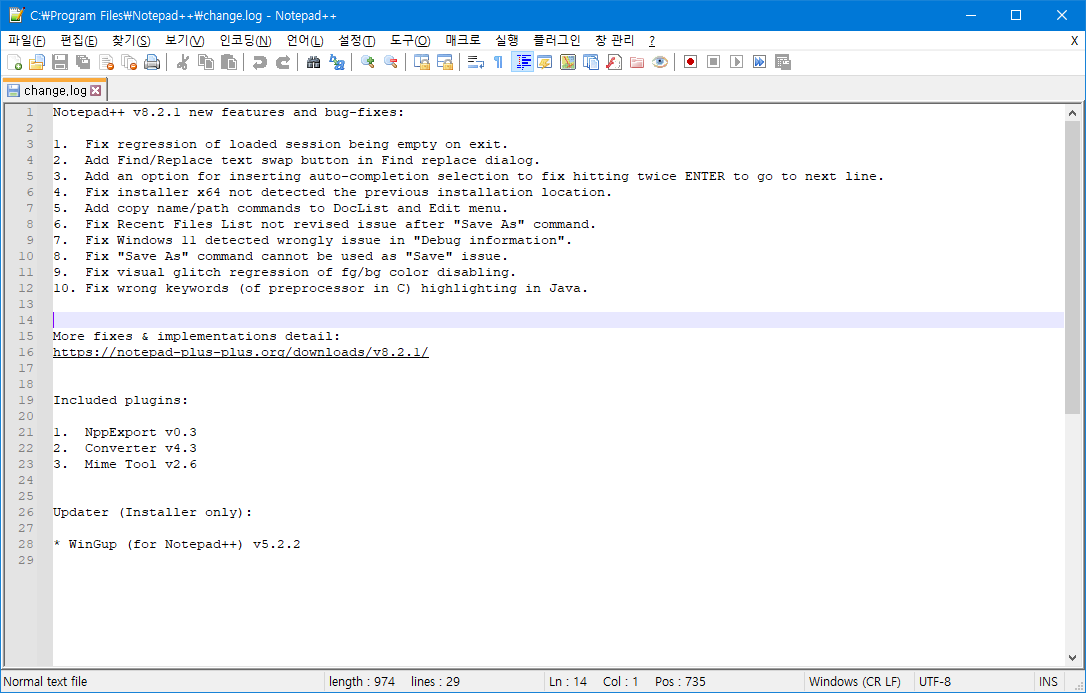This screenshot has height=693, width=1086.
Task: Open the 보기(V) menu
Action: coord(185,41)
